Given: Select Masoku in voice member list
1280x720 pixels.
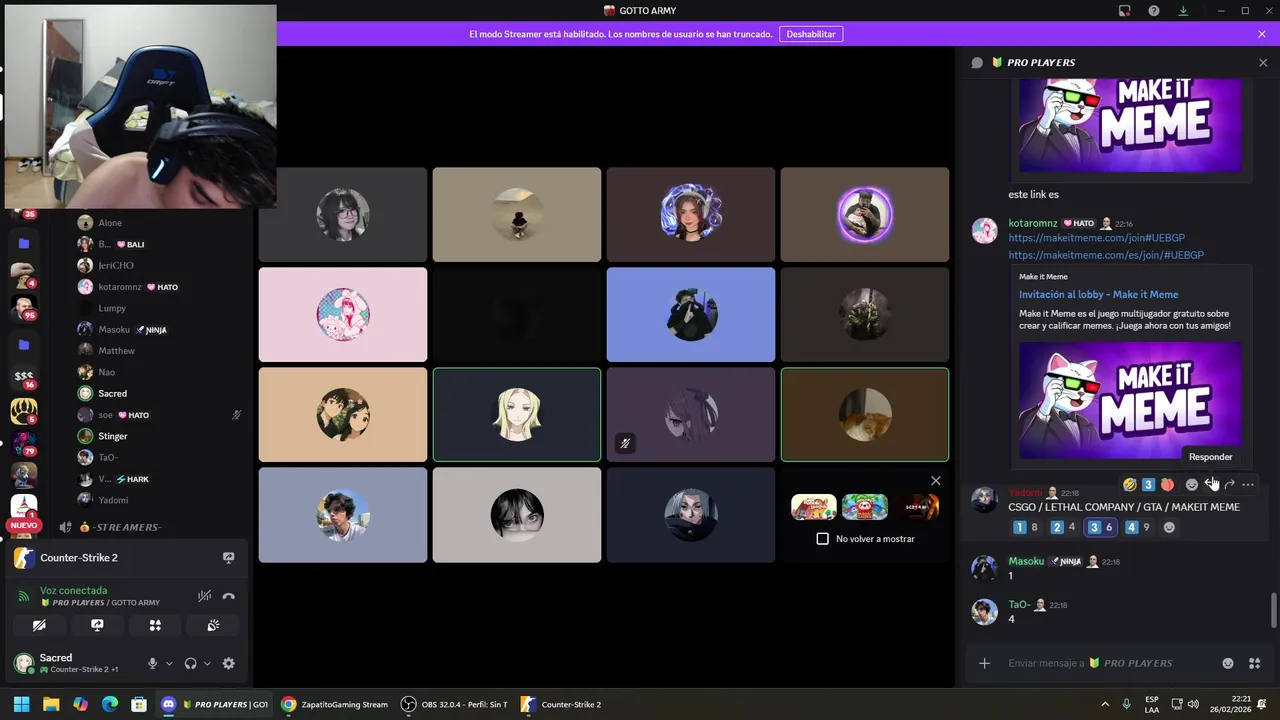Looking at the screenshot, I should pyautogui.click(x=160, y=329).
